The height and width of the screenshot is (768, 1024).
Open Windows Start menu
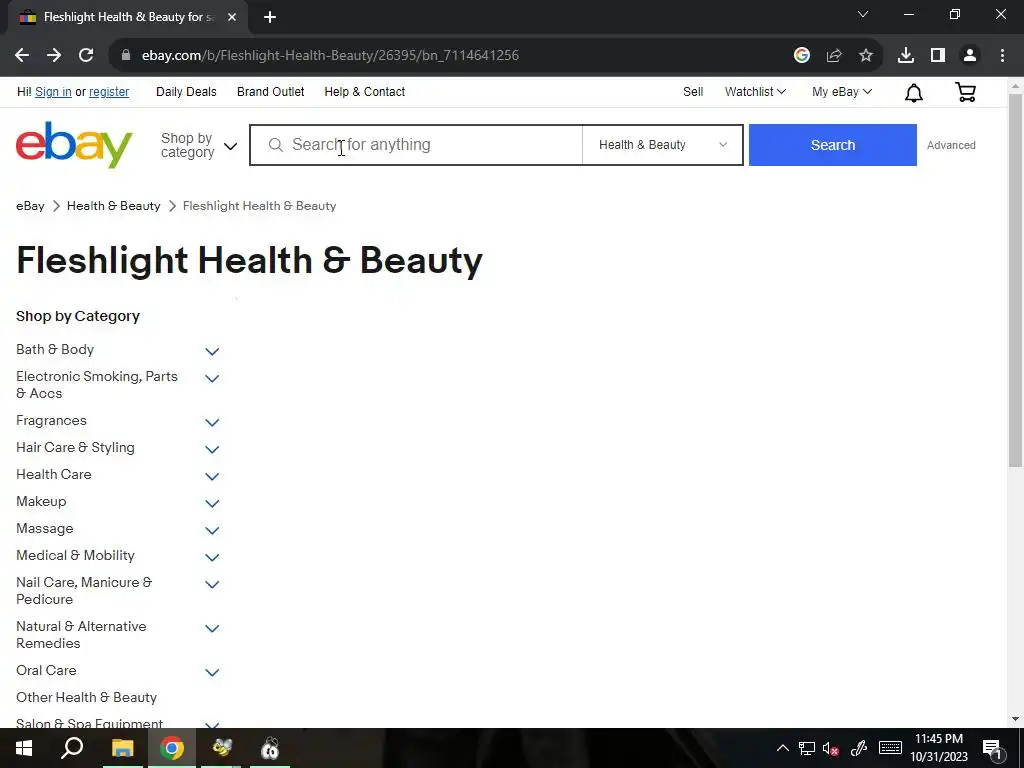(x=24, y=748)
